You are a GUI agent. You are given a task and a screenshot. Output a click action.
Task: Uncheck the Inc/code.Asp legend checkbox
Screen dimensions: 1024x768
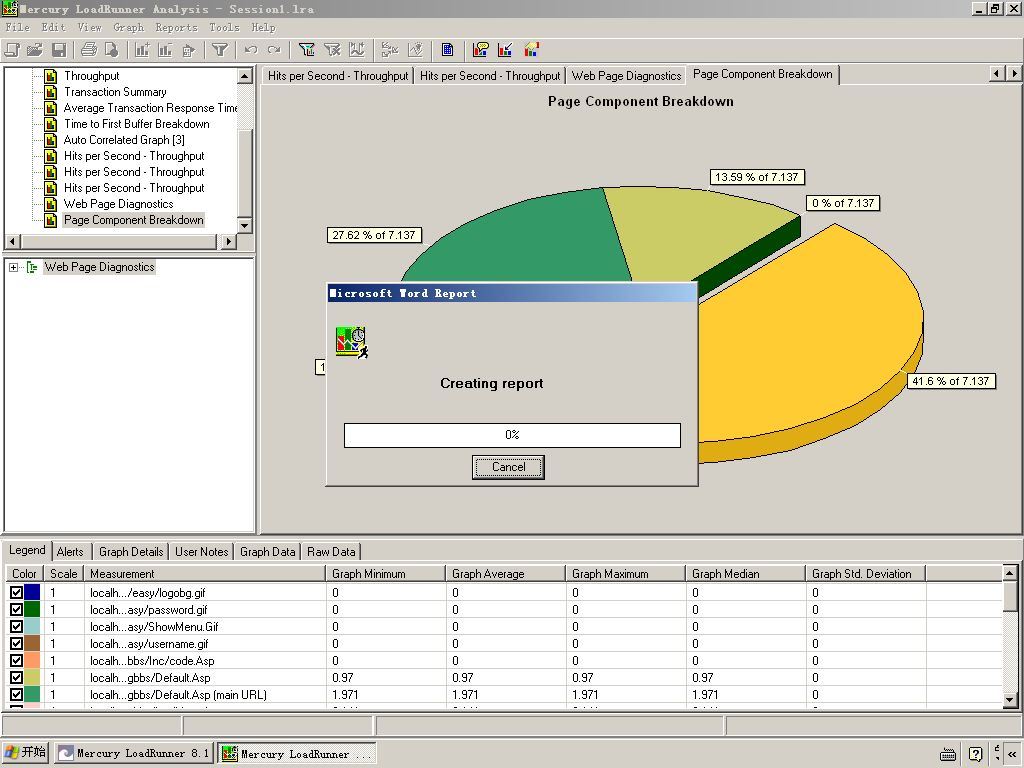pyautogui.click(x=16, y=660)
